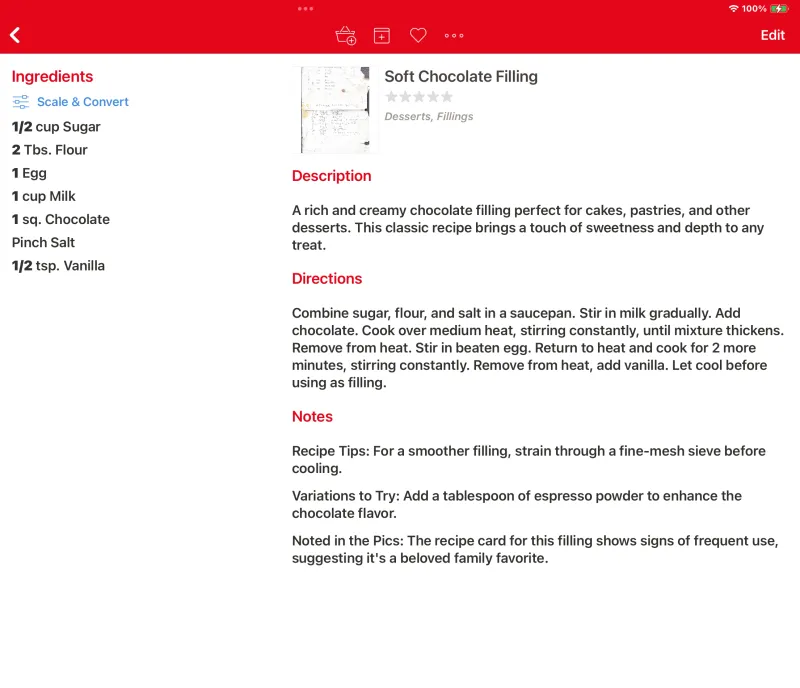This screenshot has height=688, width=800.
Task: Tap the Notes section heading
Action: coord(312,416)
